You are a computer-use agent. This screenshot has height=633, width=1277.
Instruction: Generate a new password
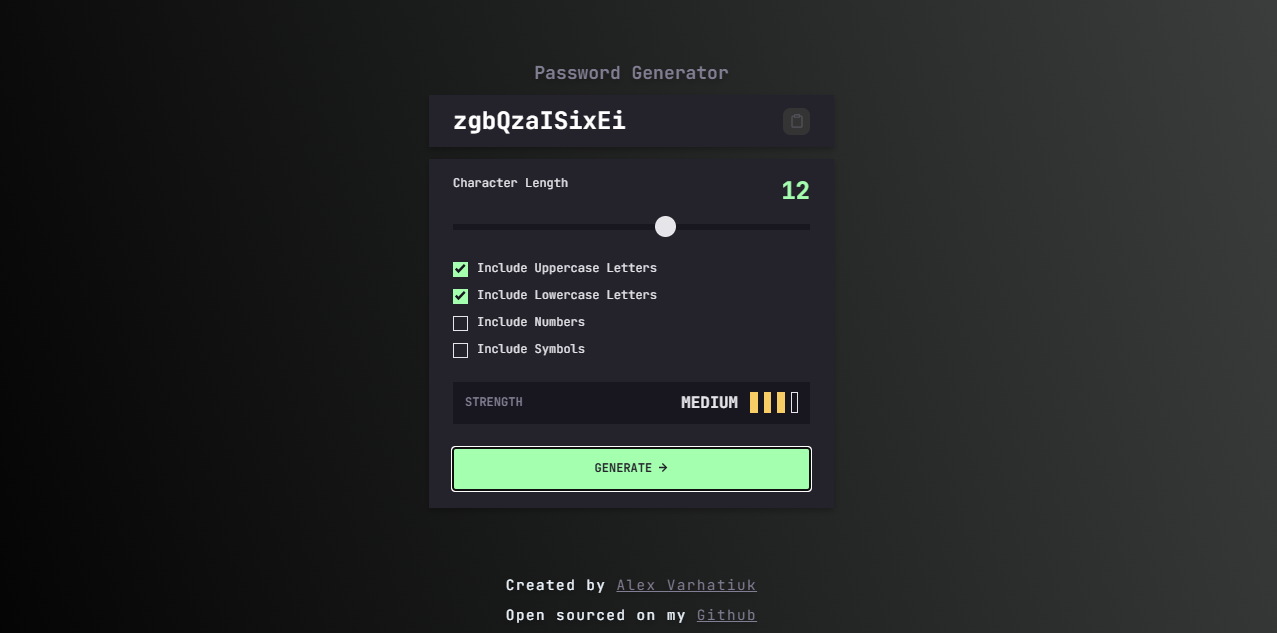tap(631, 467)
